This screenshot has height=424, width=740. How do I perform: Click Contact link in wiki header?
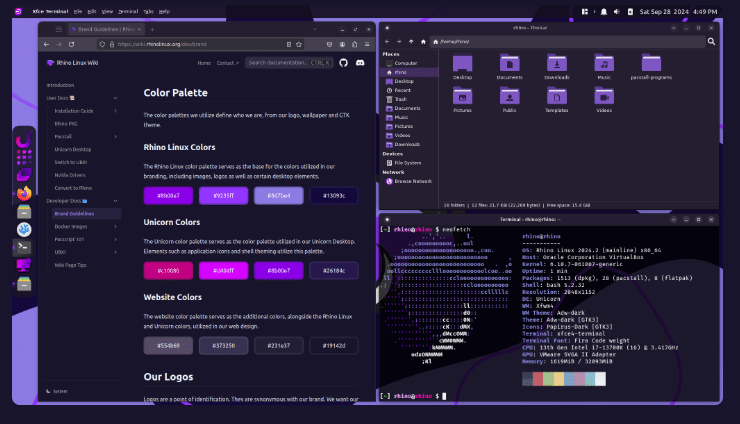pyautogui.click(x=227, y=63)
